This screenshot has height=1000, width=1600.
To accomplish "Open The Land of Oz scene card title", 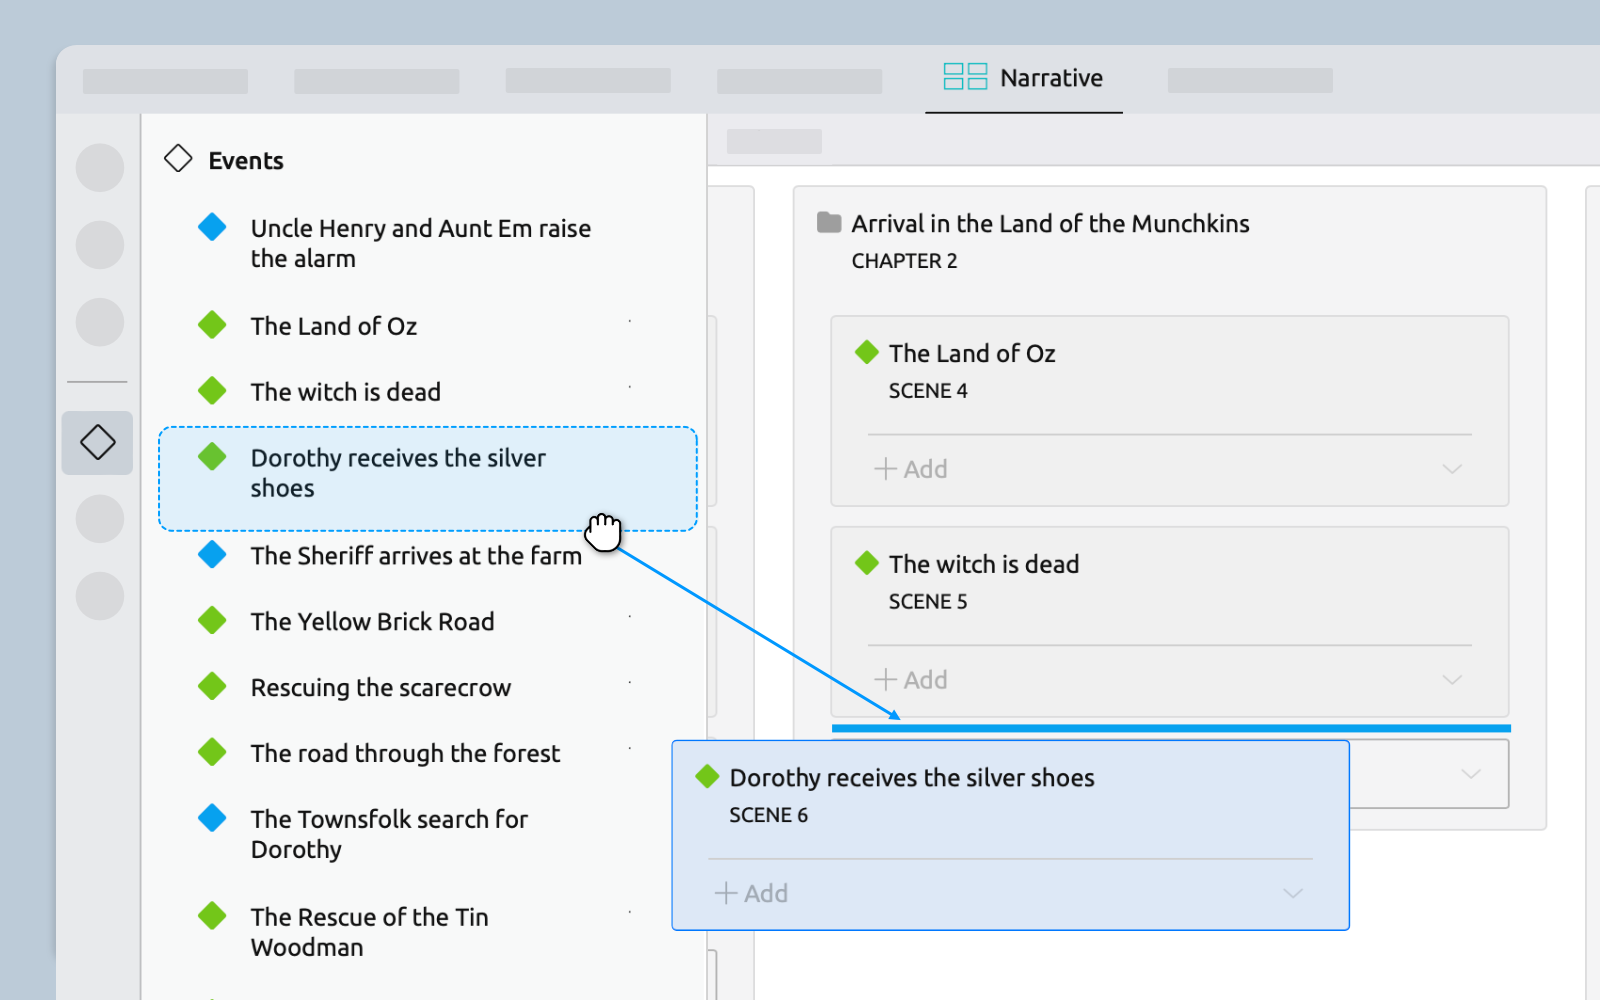I will pos(972,353).
